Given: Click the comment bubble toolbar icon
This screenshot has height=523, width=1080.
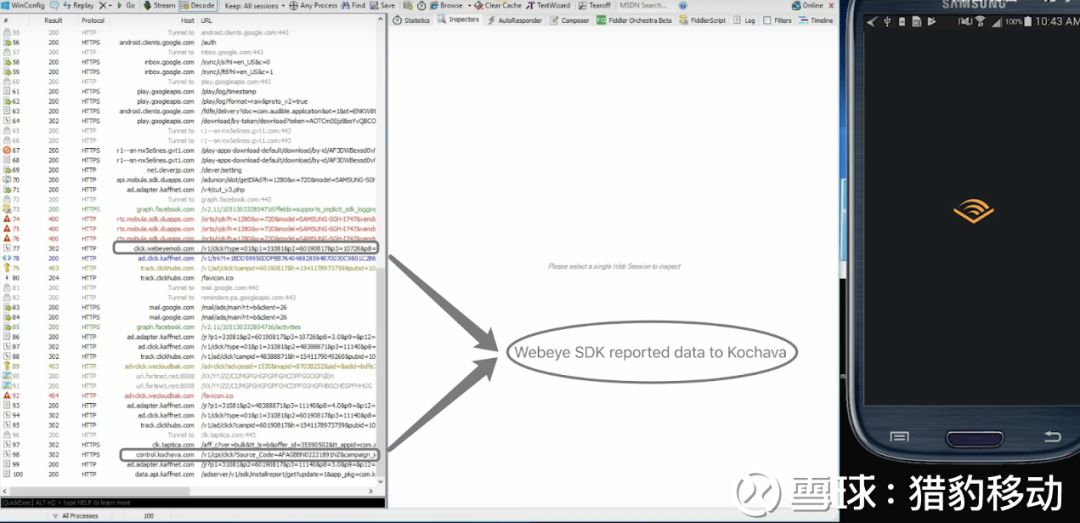Looking at the screenshot, I should 54,5.
